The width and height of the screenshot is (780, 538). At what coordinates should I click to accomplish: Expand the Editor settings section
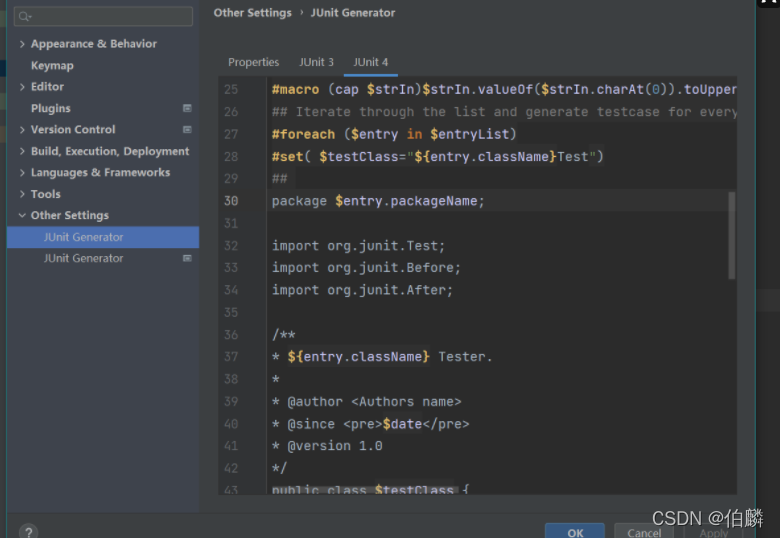tap(22, 87)
